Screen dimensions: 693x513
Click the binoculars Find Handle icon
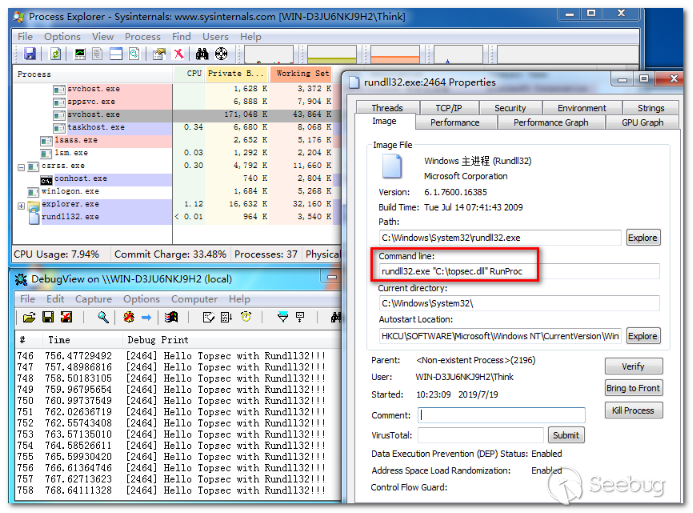[x=201, y=53]
